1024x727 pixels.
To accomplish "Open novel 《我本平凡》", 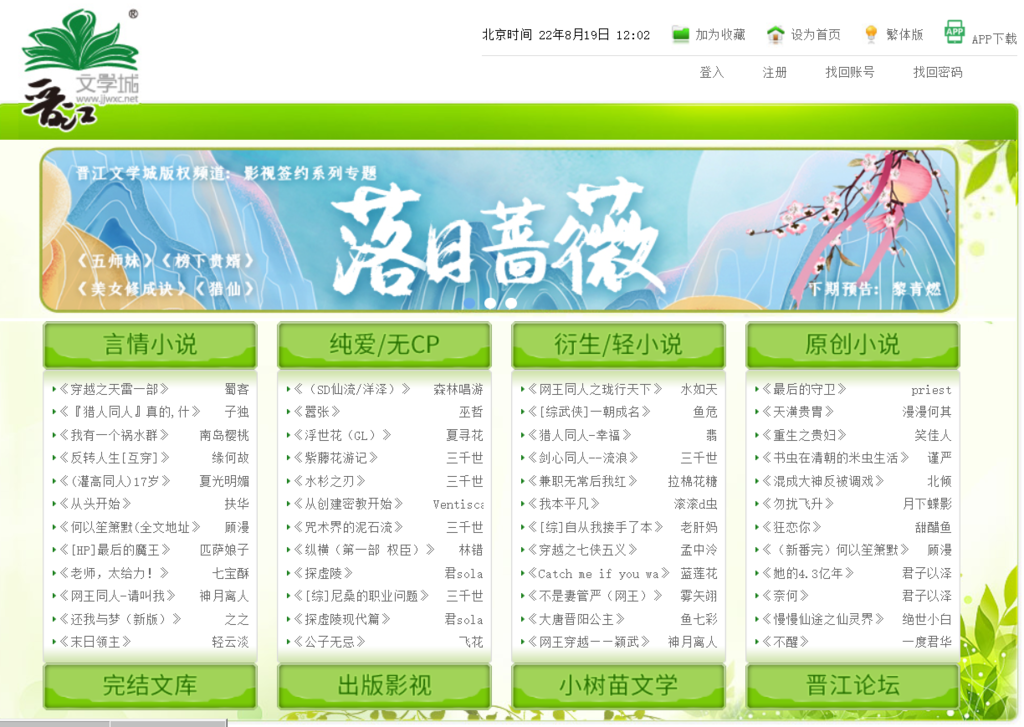I will coord(564,504).
